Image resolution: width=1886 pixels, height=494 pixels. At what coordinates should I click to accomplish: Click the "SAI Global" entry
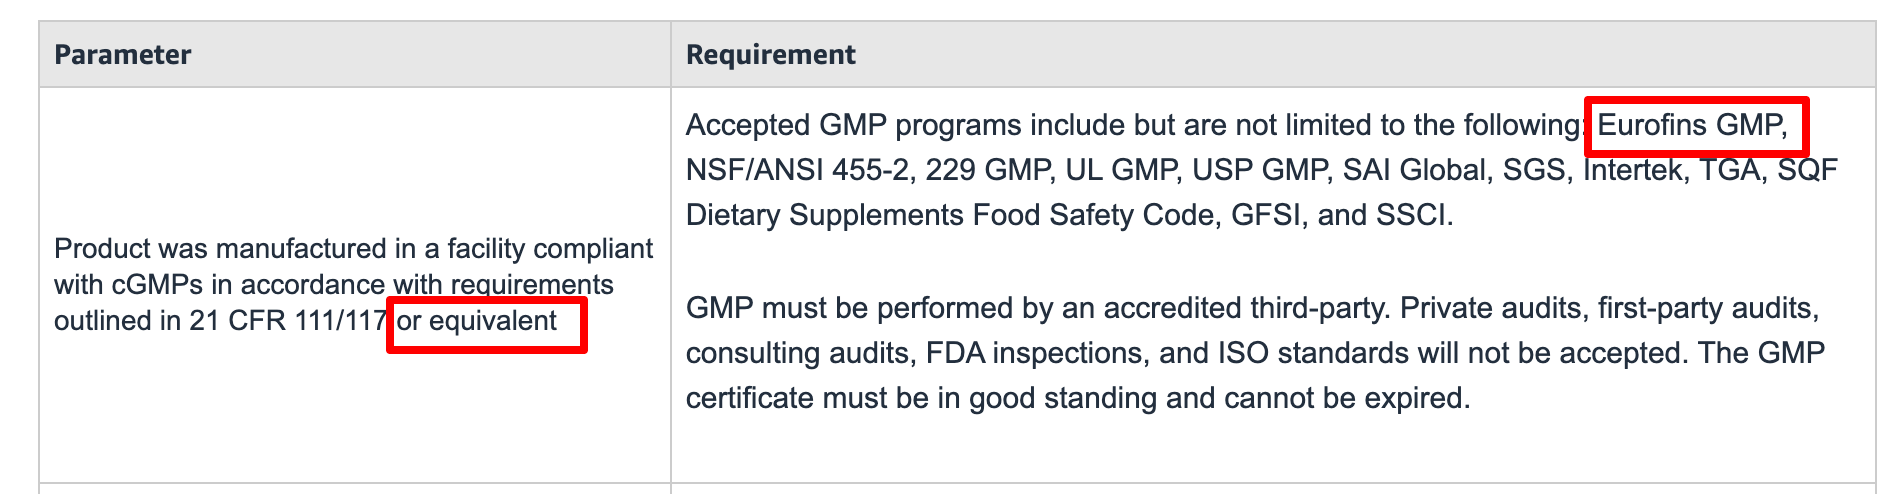(x=1414, y=170)
